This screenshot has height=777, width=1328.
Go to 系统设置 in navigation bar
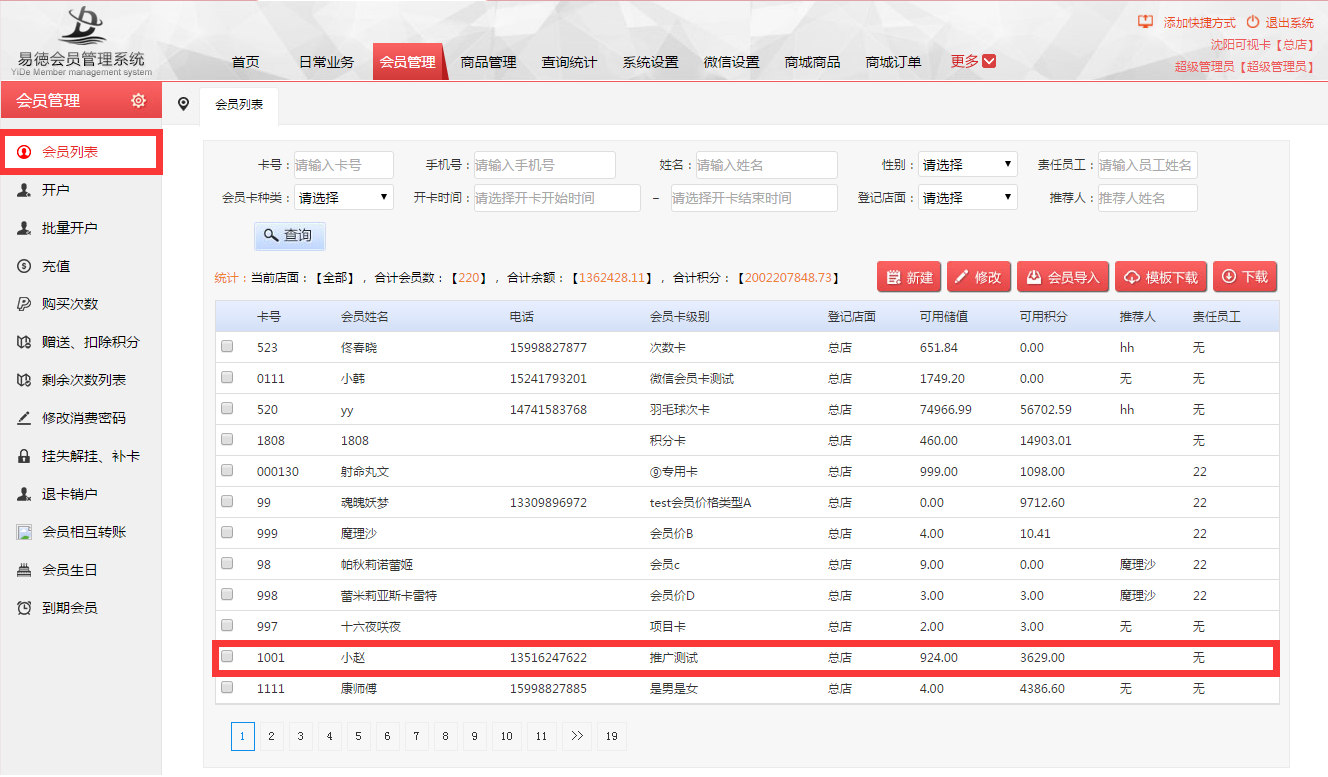[650, 62]
